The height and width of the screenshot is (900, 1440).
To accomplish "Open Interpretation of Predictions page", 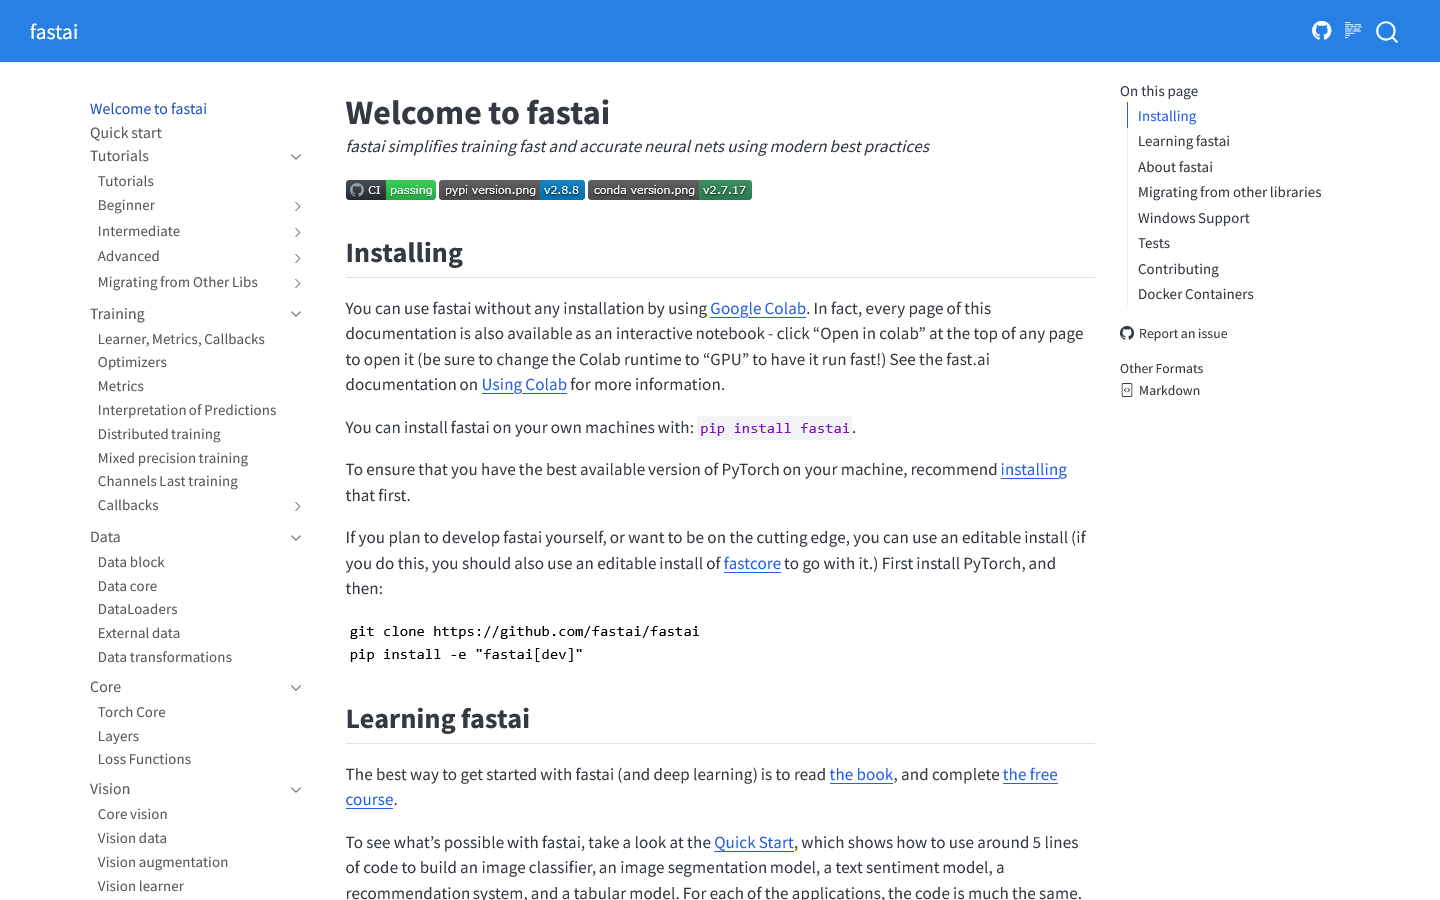I will point(187,410).
